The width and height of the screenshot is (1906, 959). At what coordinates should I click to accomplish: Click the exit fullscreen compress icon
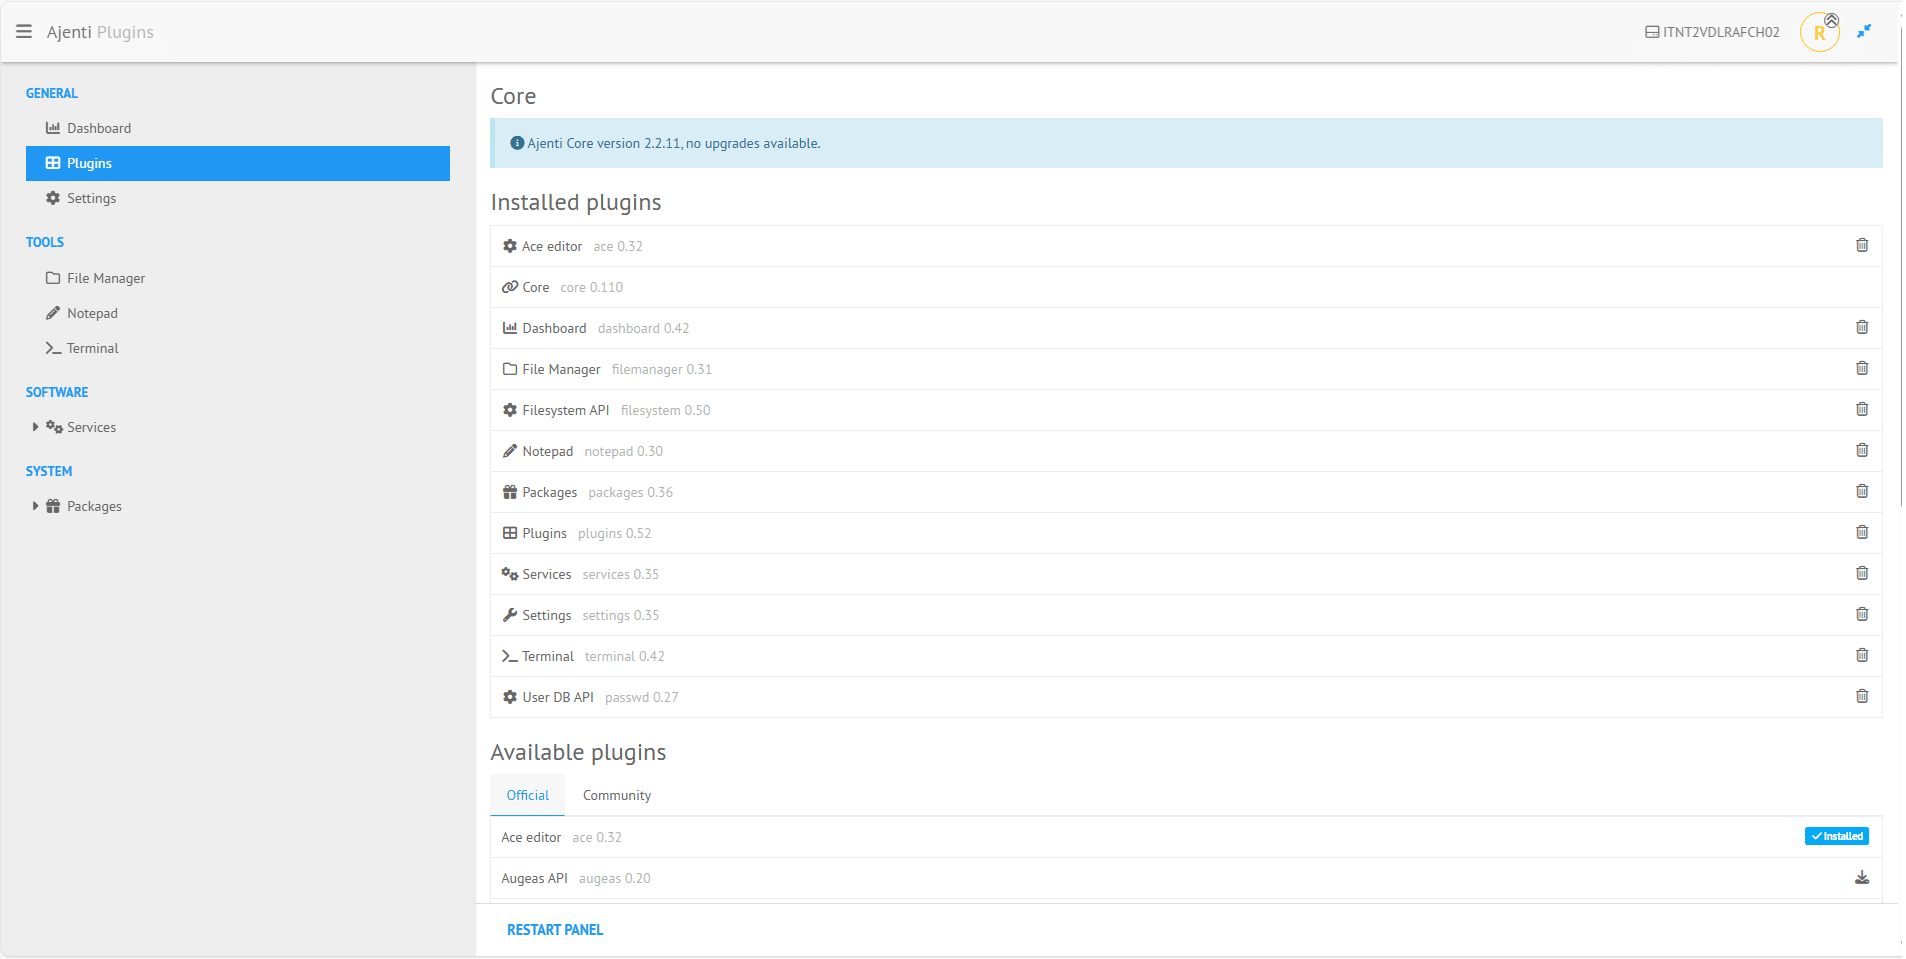point(1864,32)
